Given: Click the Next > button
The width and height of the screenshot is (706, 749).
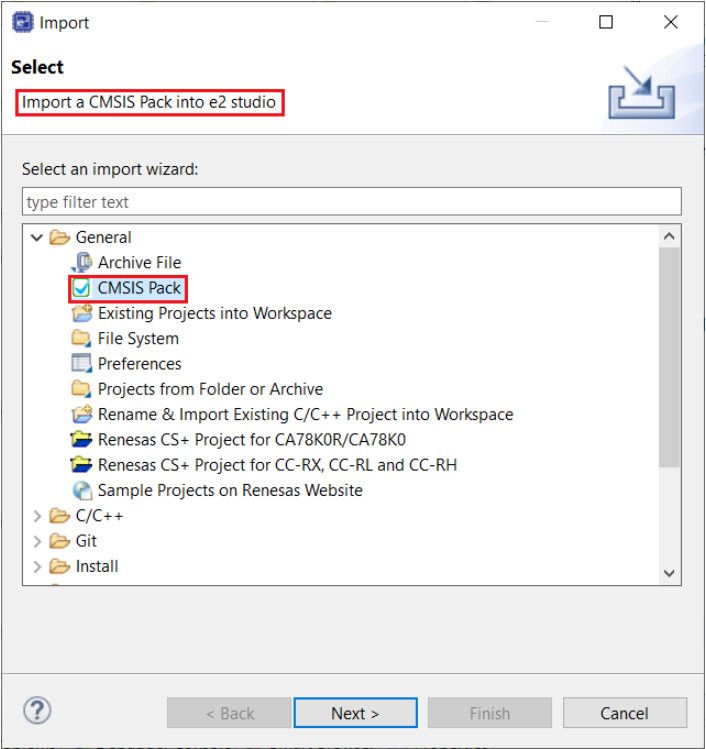Looking at the screenshot, I should click(x=355, y=713).
